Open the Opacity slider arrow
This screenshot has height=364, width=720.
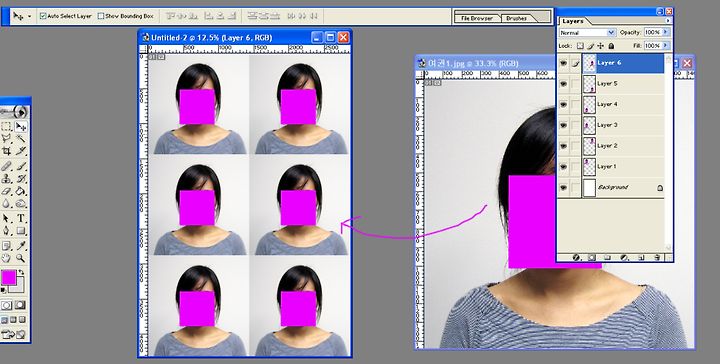[x=665, y=32]
